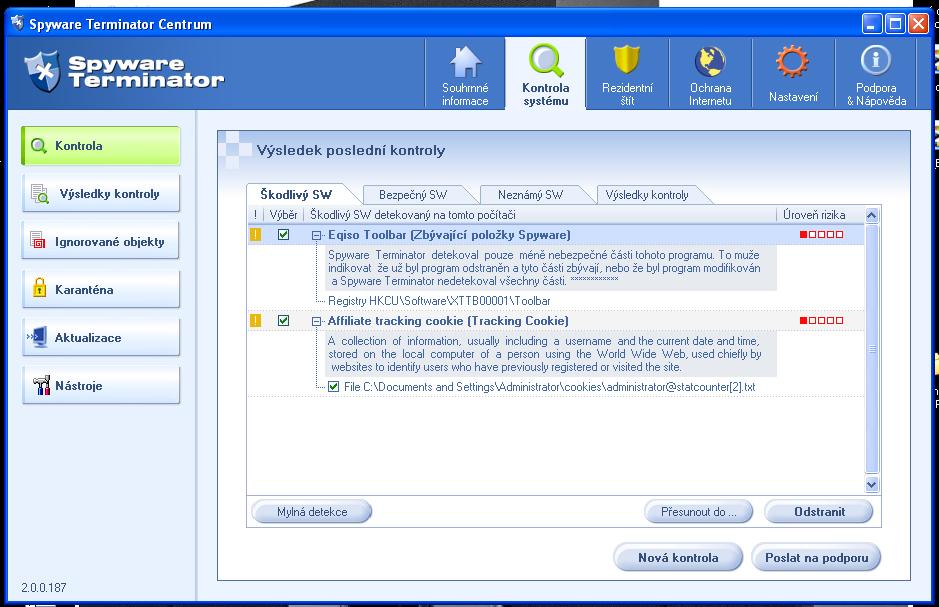Toggle checkbox for Affiliate tracking cookie

pos(283,320)
